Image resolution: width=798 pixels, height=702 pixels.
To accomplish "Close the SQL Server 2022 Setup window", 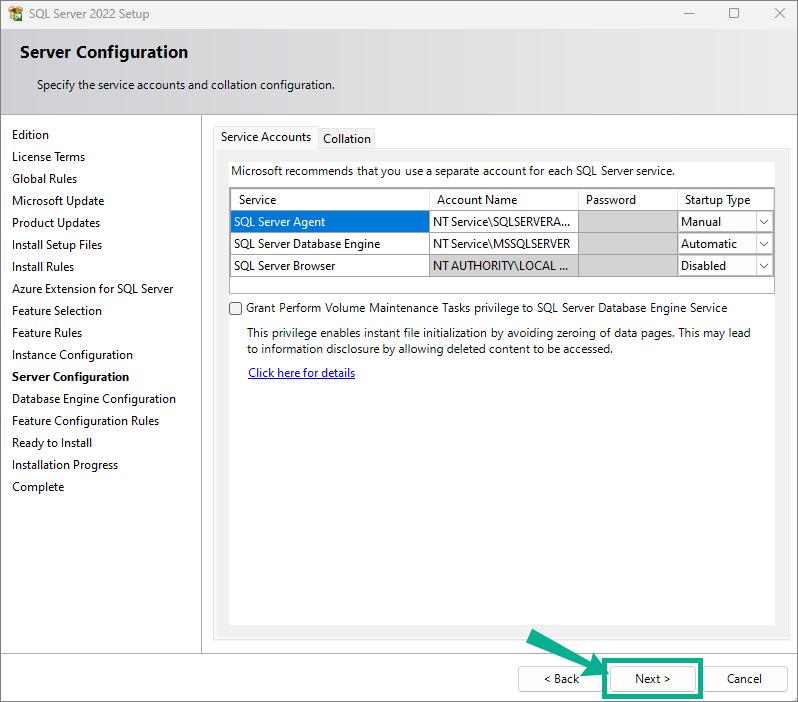I will [x=780, y=13].
